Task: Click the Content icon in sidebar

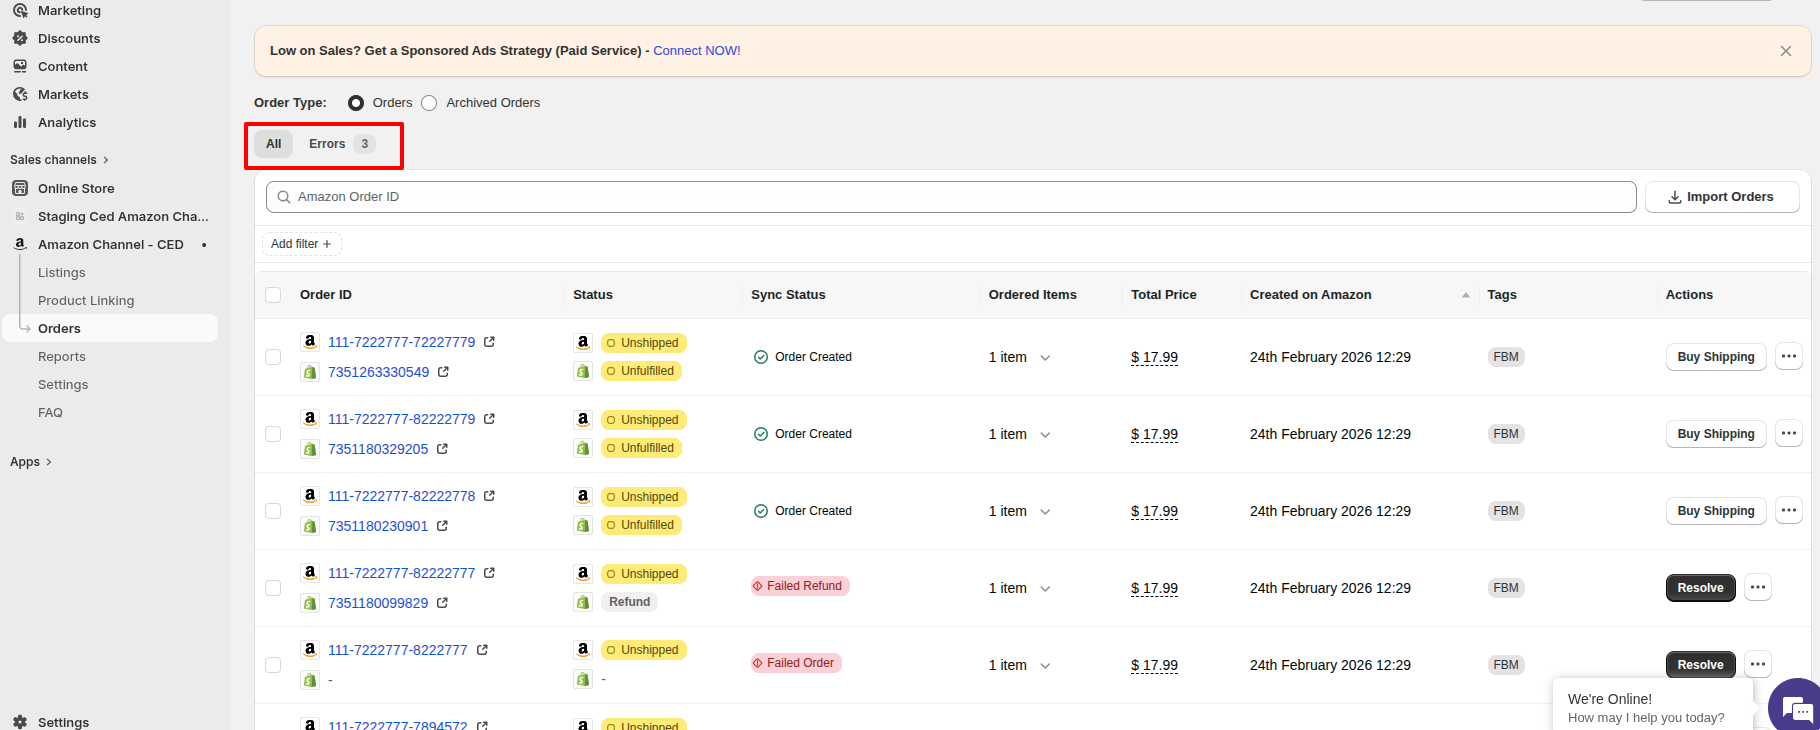Action: (x=20, y=66)
